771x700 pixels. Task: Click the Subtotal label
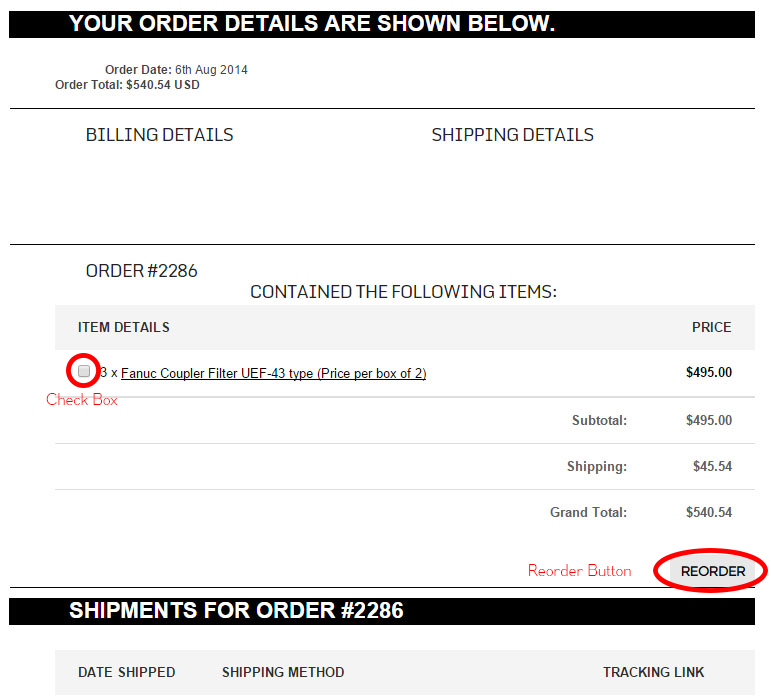pos(599,421)
